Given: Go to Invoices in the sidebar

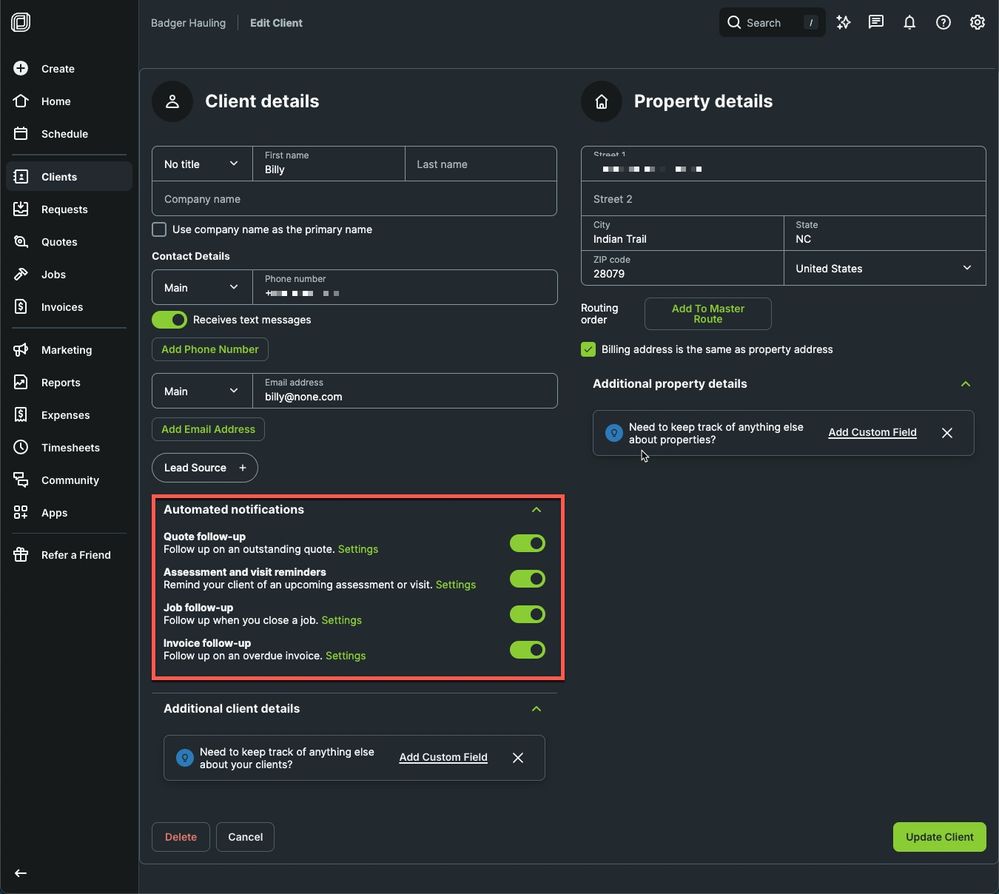Looking at the screenshot, I should click(x=61, y=307).
